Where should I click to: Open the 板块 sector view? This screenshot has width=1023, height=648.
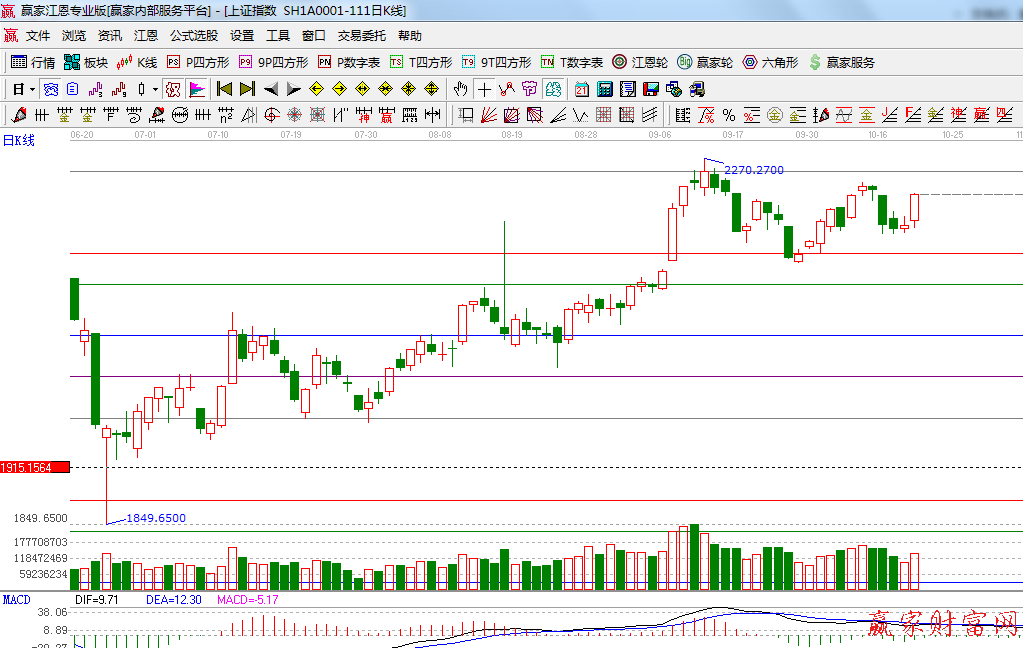86,62
